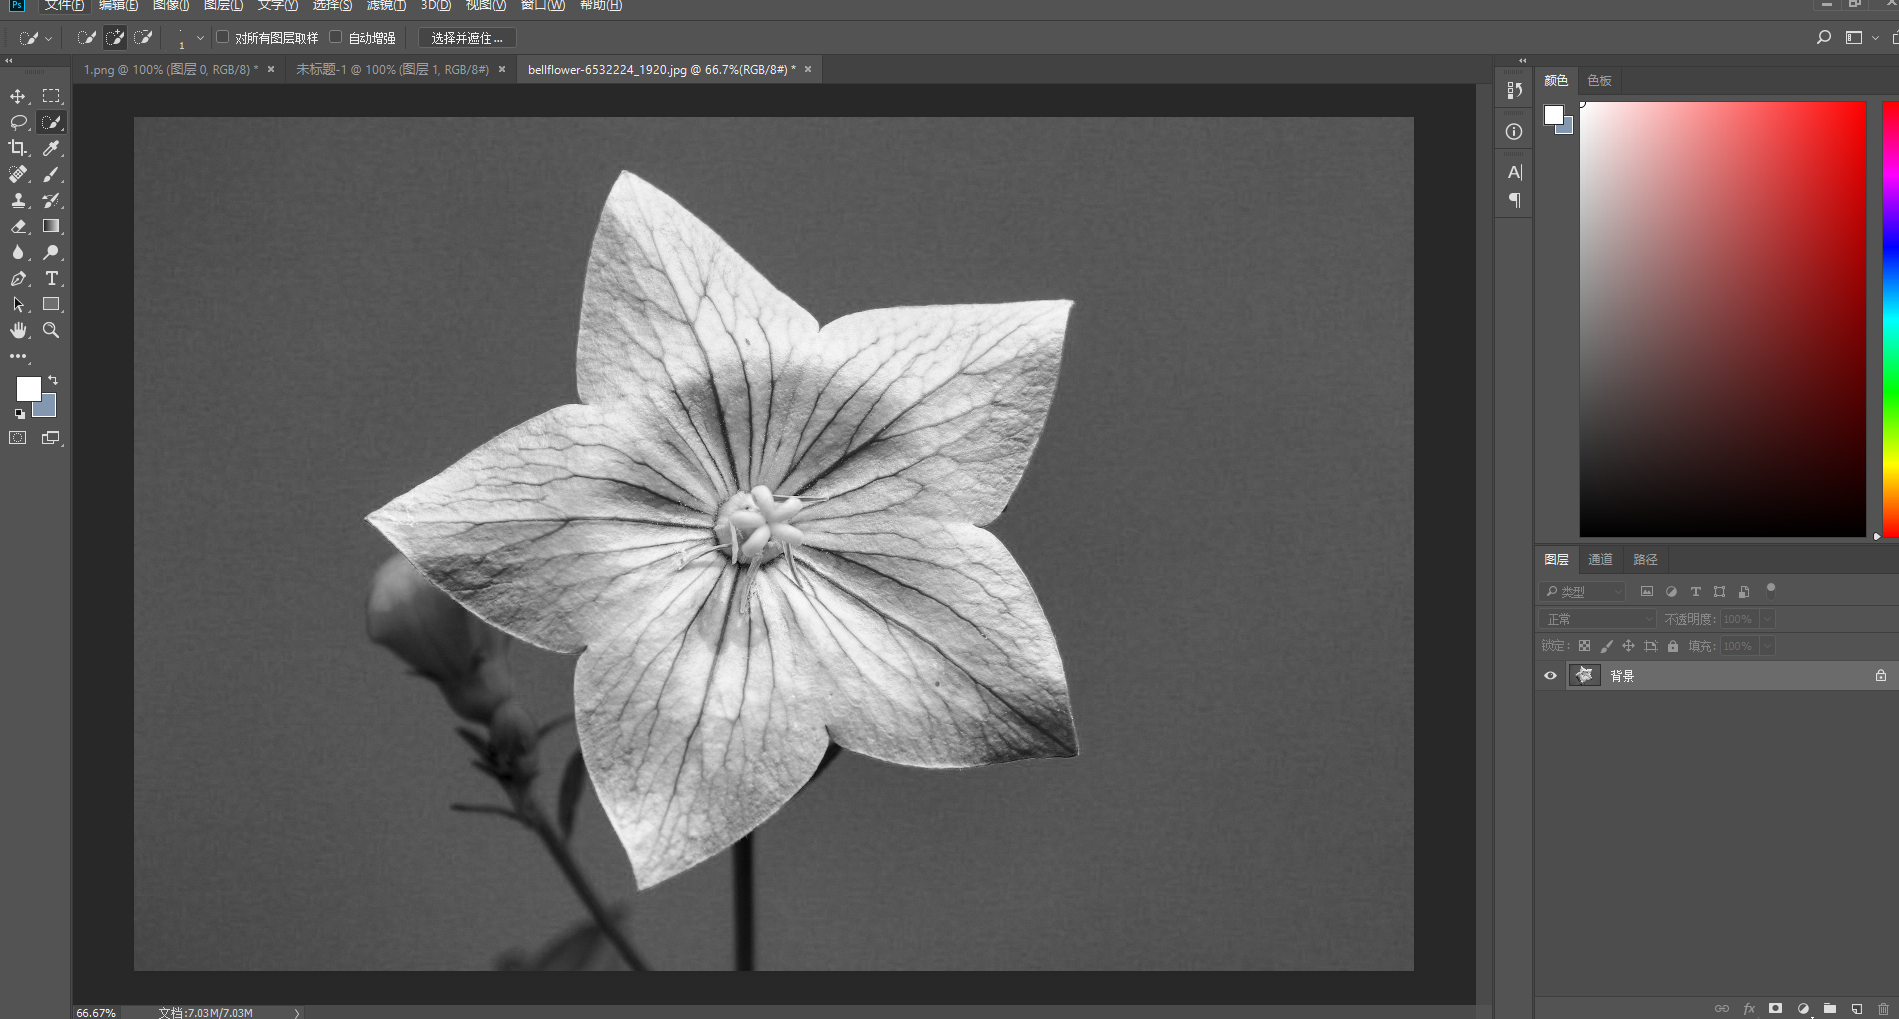The height and width of the screenshot is (1019, 1899).
Task: Toggle shape layer filter
Action: [1719, 591]
